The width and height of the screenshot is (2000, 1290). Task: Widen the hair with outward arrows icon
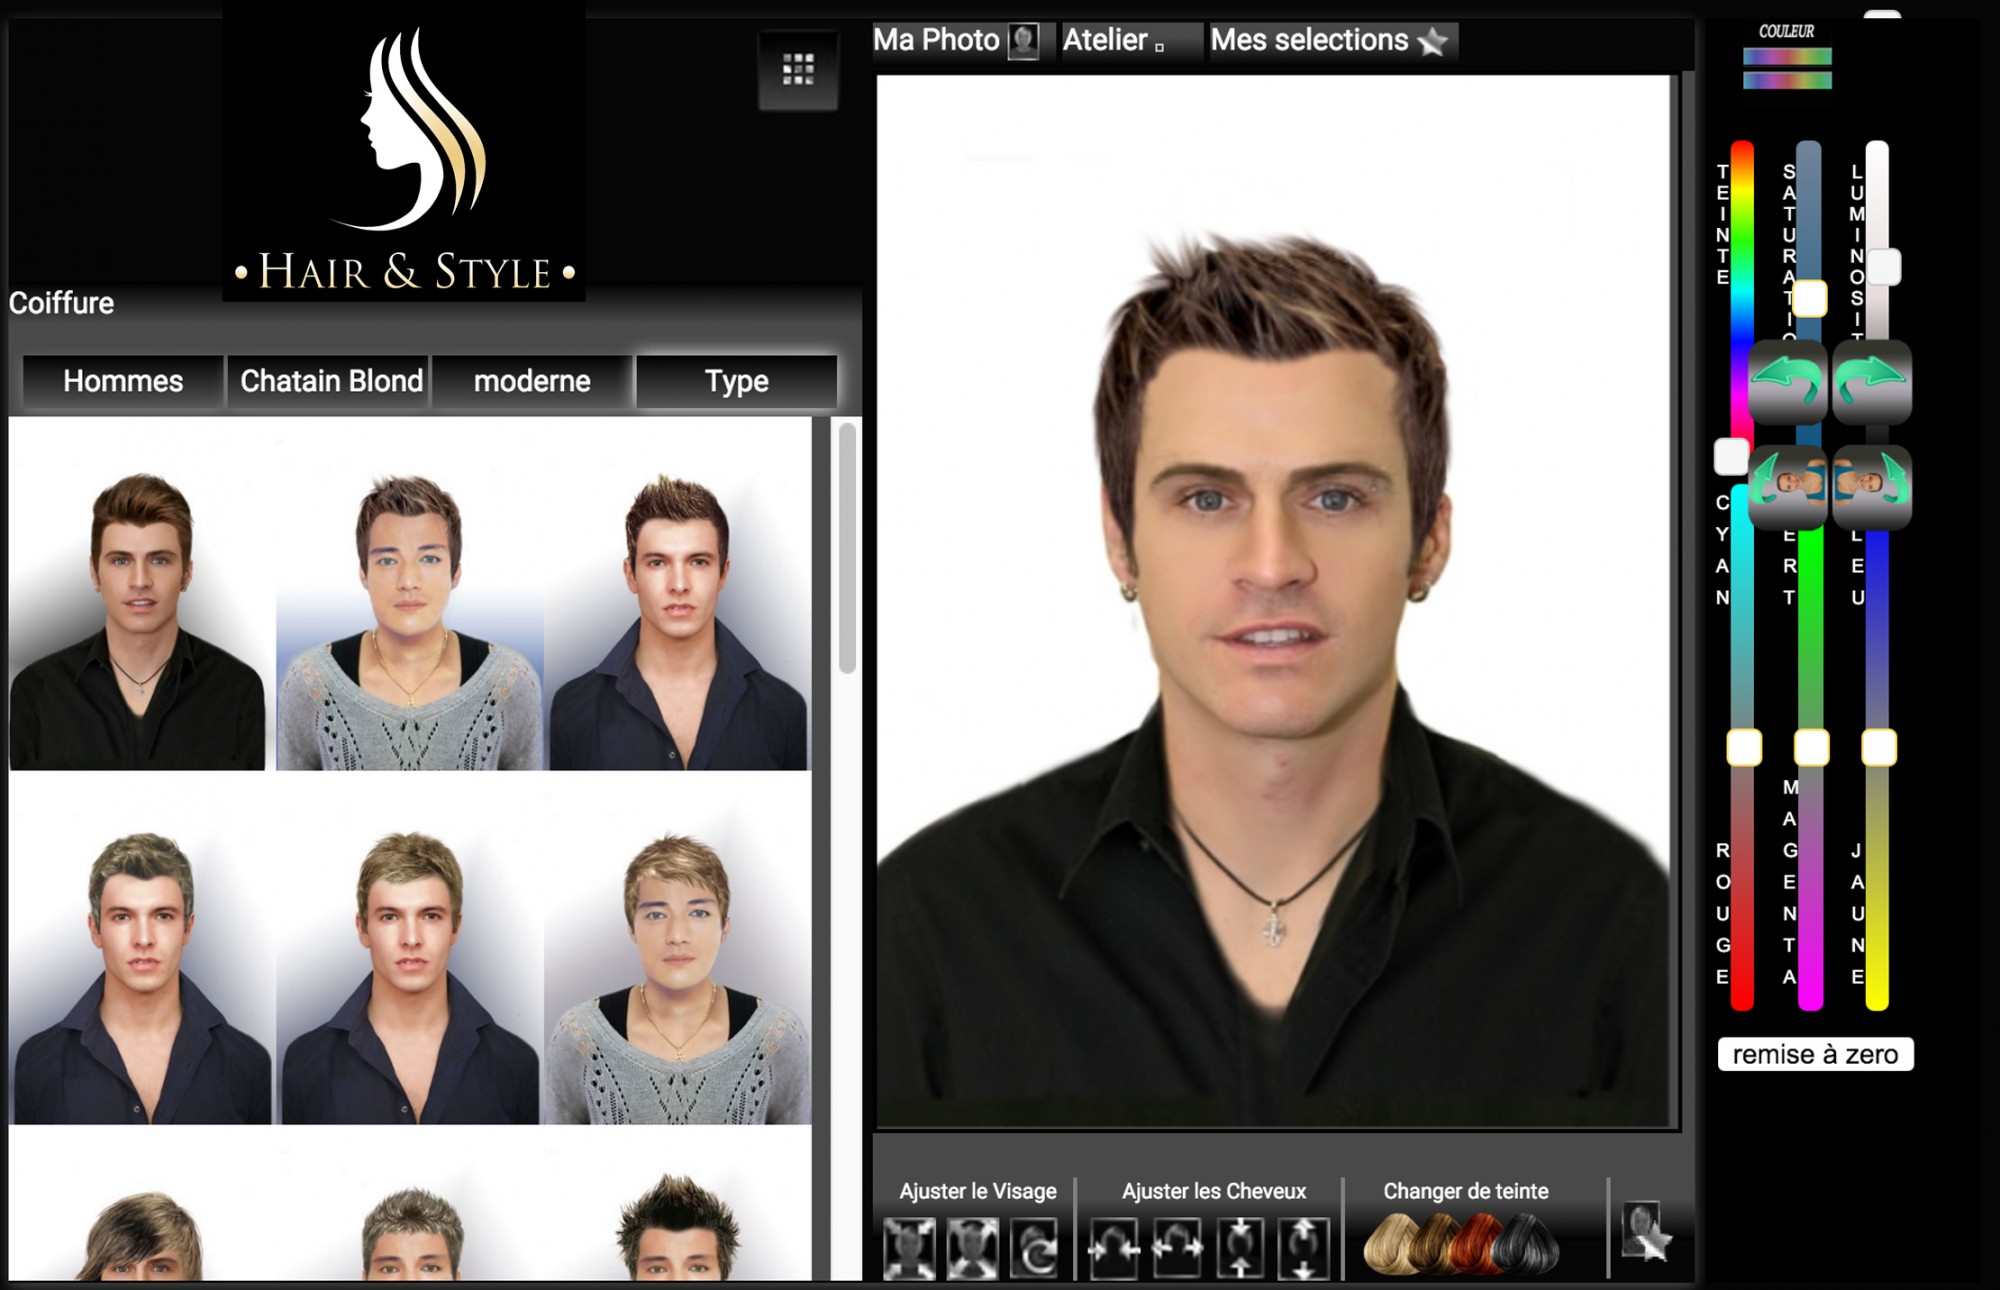tap(1177, 1248)
